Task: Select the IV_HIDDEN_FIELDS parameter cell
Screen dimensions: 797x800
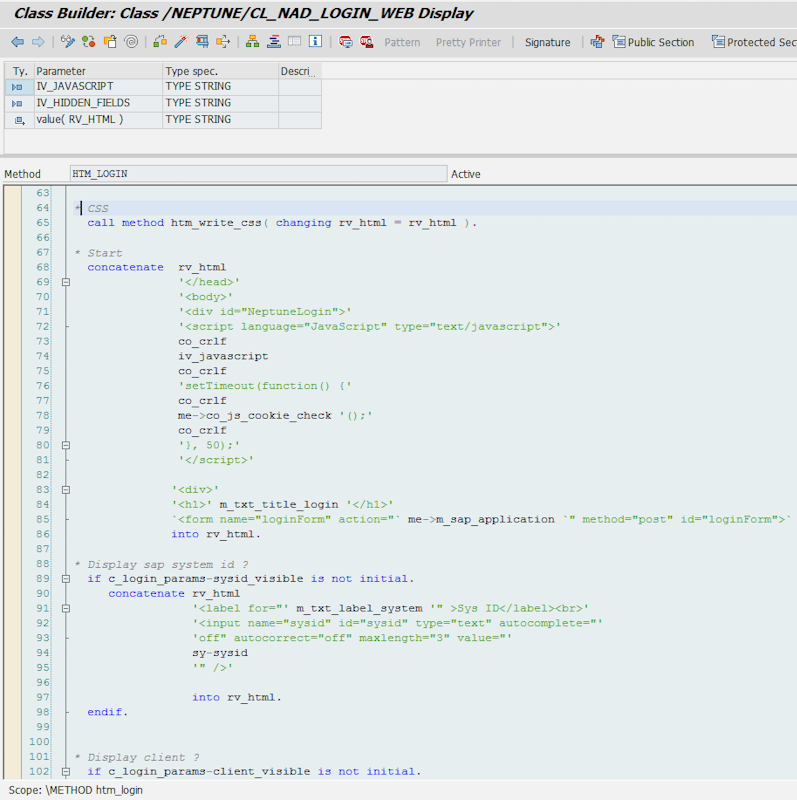Action: pos(98,103)
